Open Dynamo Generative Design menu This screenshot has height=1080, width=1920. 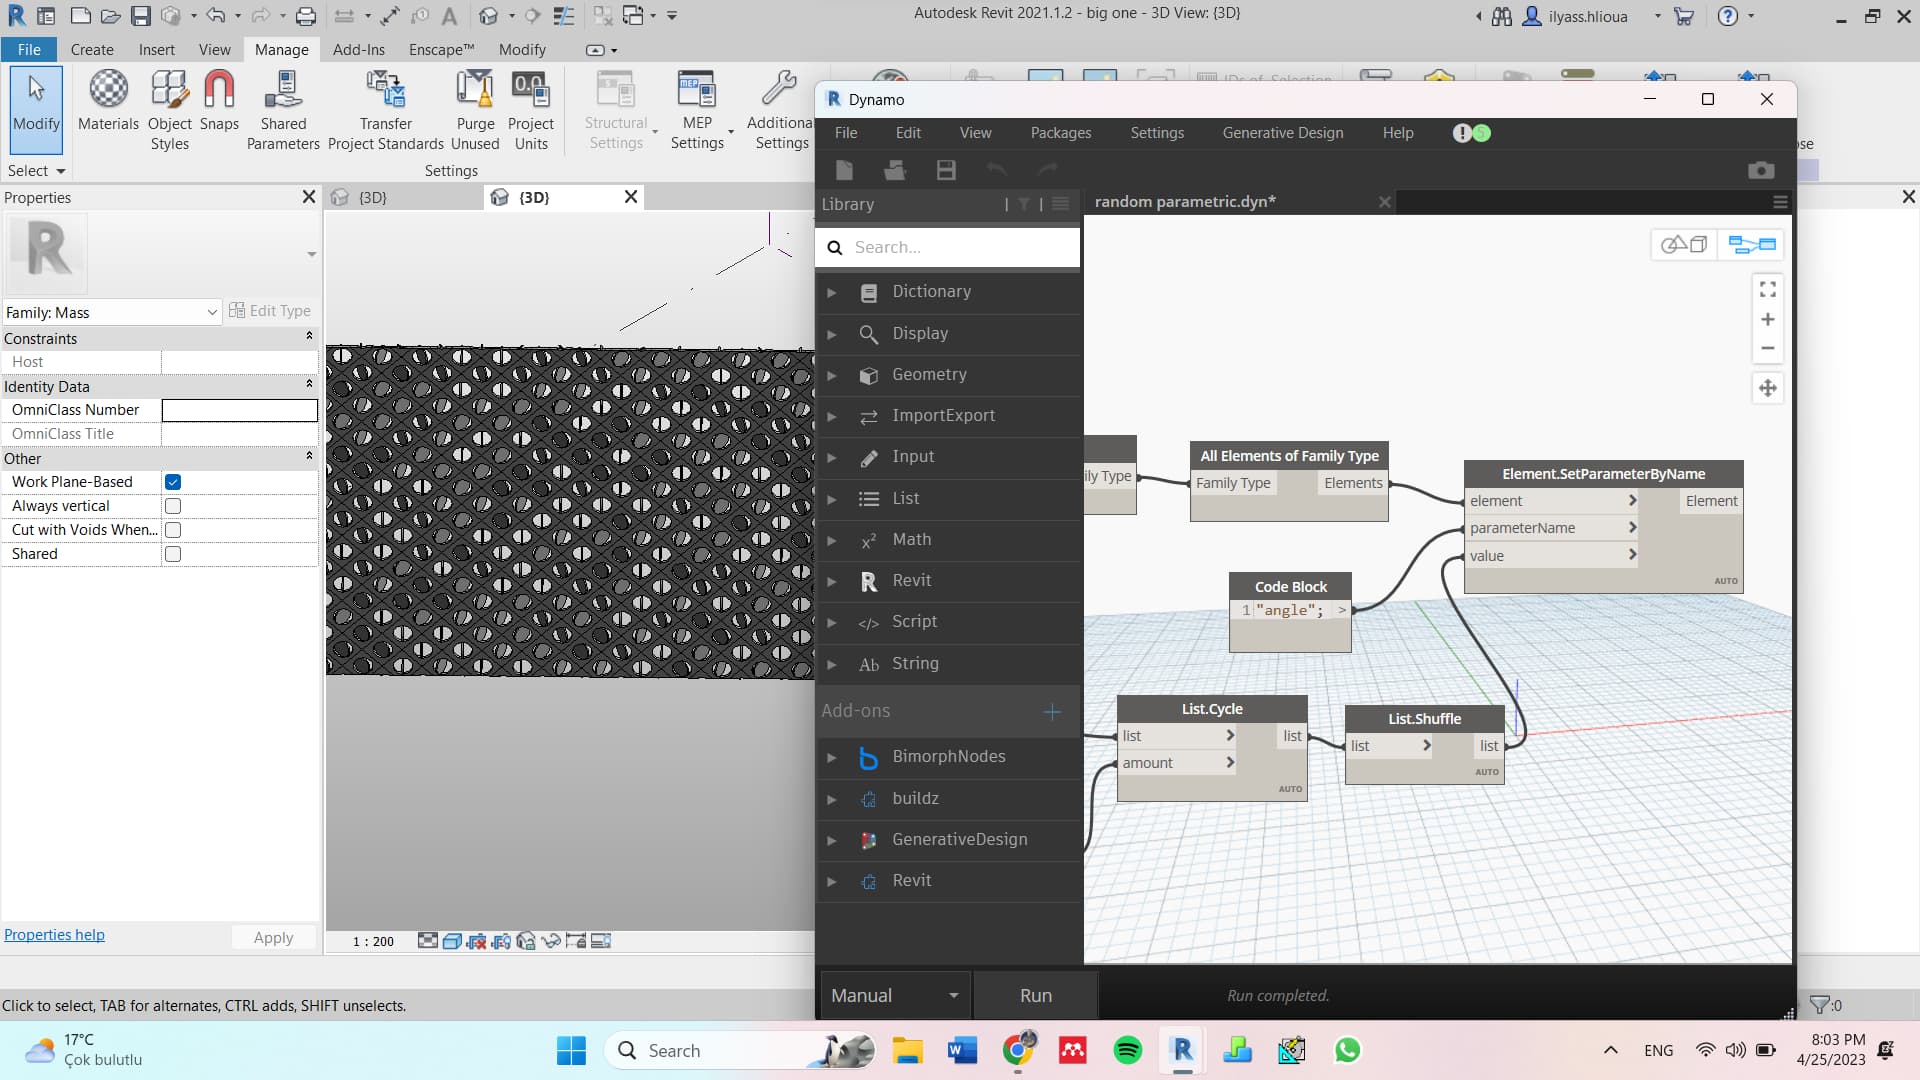click(1282, 133)
